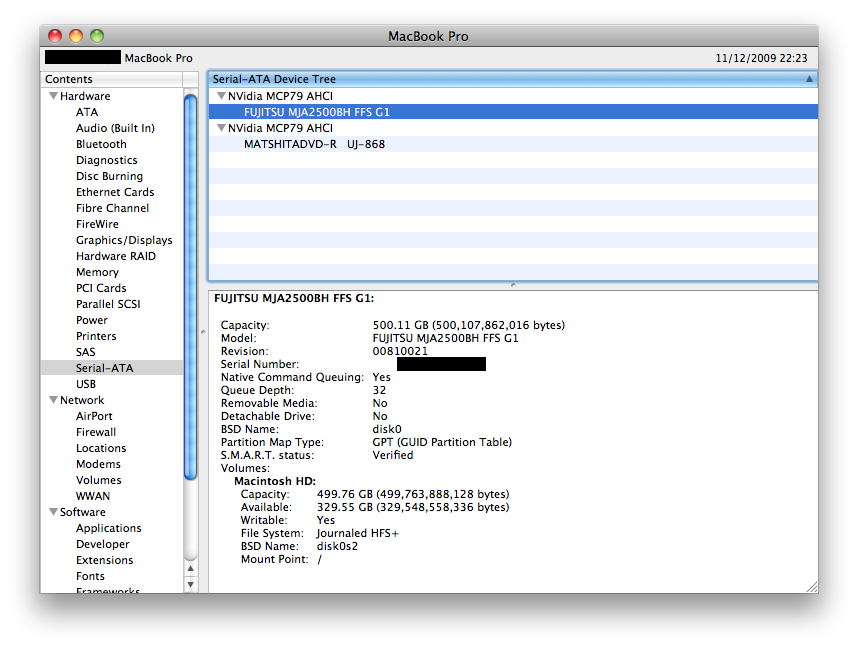Click sidebar scroll down arrow

pos(190,585)
